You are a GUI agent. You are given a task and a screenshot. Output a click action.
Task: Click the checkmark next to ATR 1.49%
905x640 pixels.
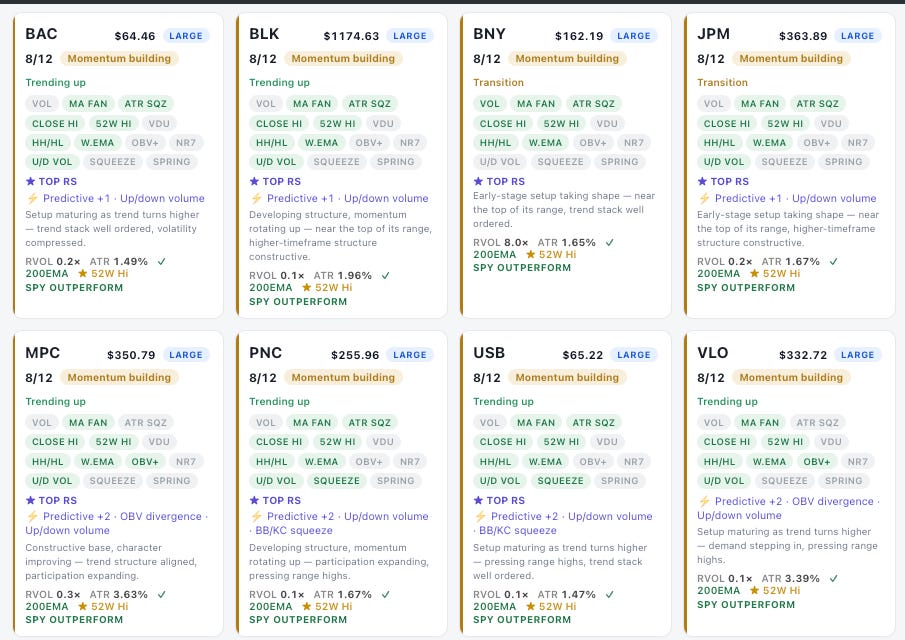(162, 261)
